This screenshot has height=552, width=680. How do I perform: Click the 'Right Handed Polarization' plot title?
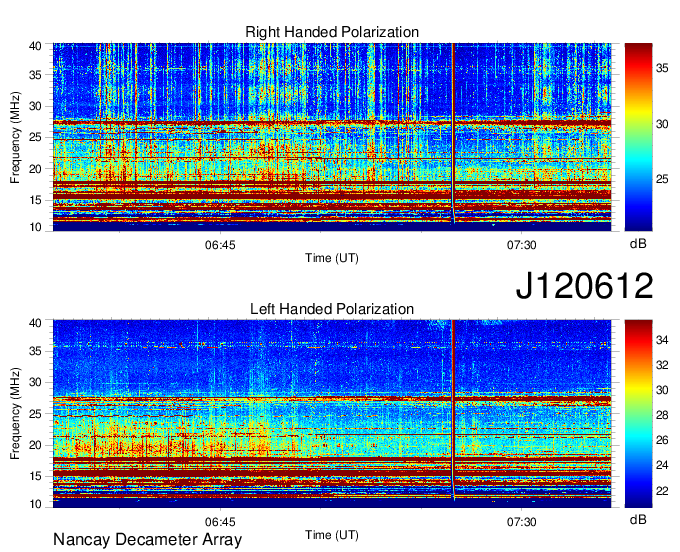[332, 32]
